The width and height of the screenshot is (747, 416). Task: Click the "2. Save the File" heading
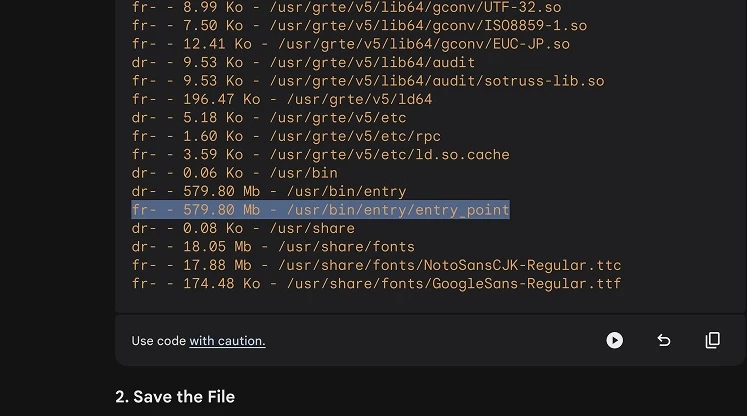click(175, 397)
